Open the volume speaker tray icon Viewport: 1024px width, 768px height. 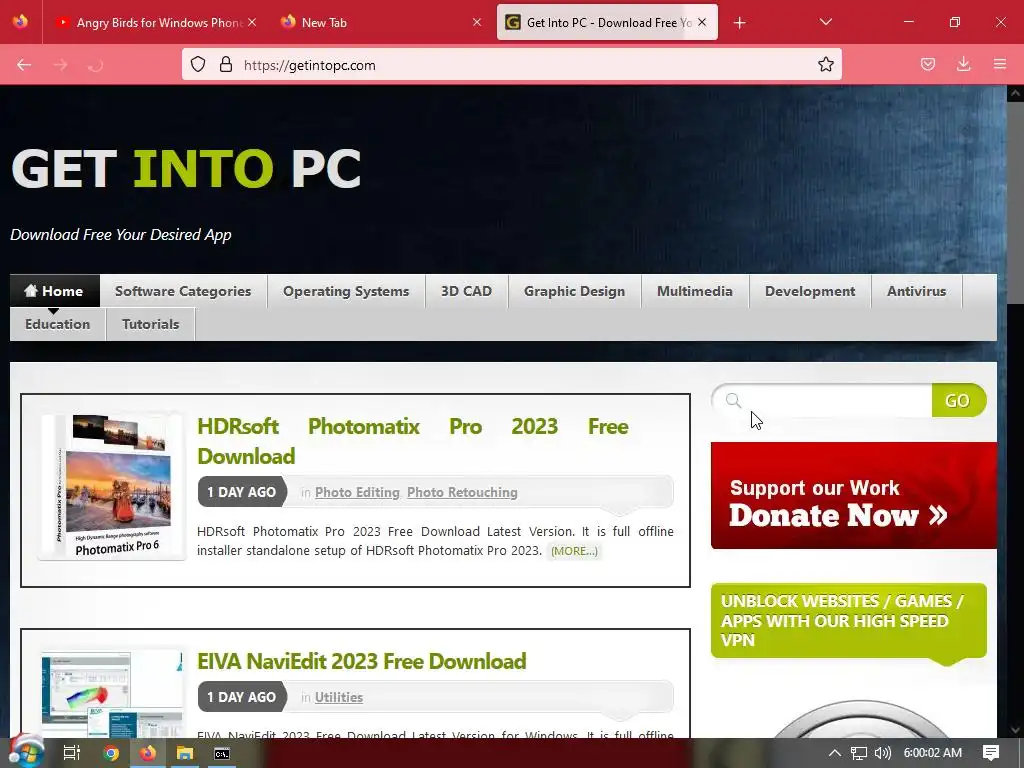pos(882,753)
